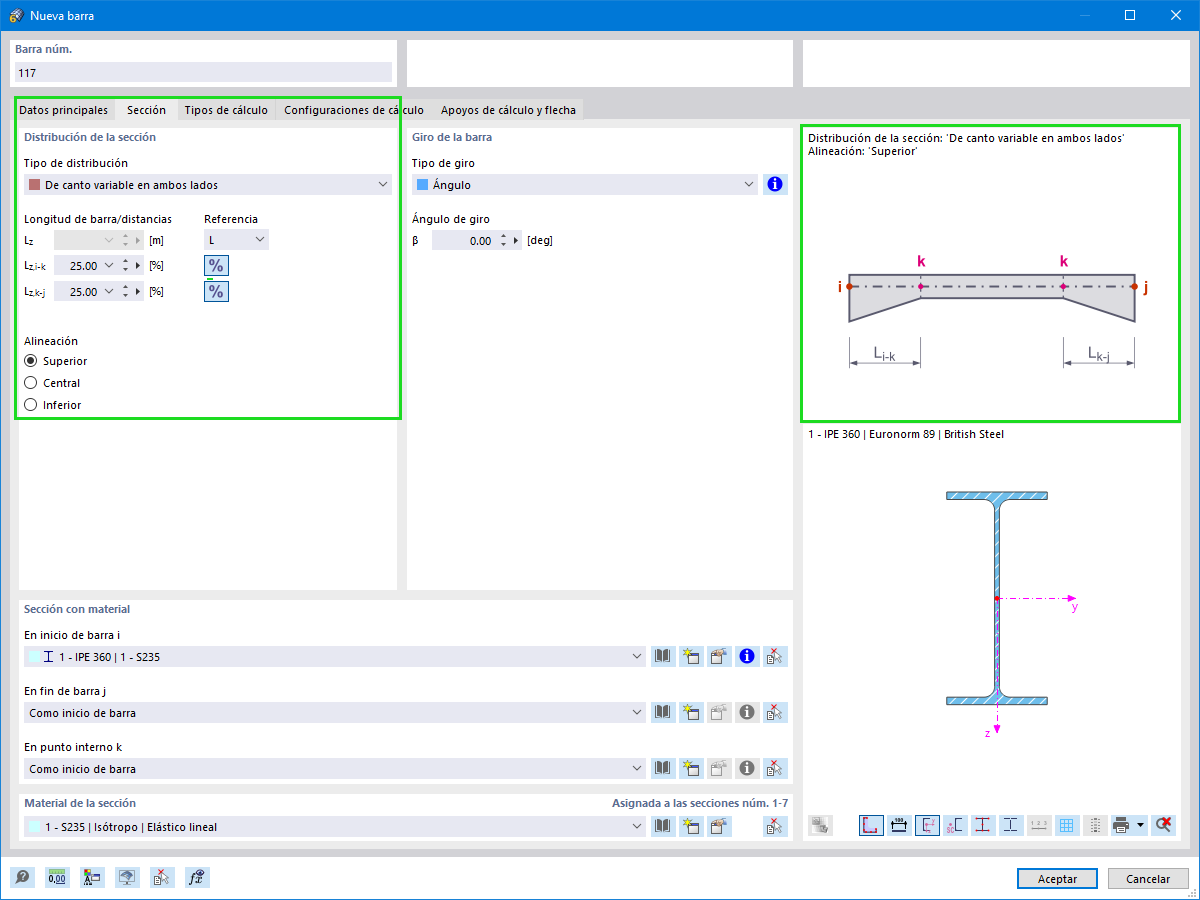Click the print icon below section preview
Image resolution: width=1200 pixels, height=900 pixels.
tap(1122, 825)
